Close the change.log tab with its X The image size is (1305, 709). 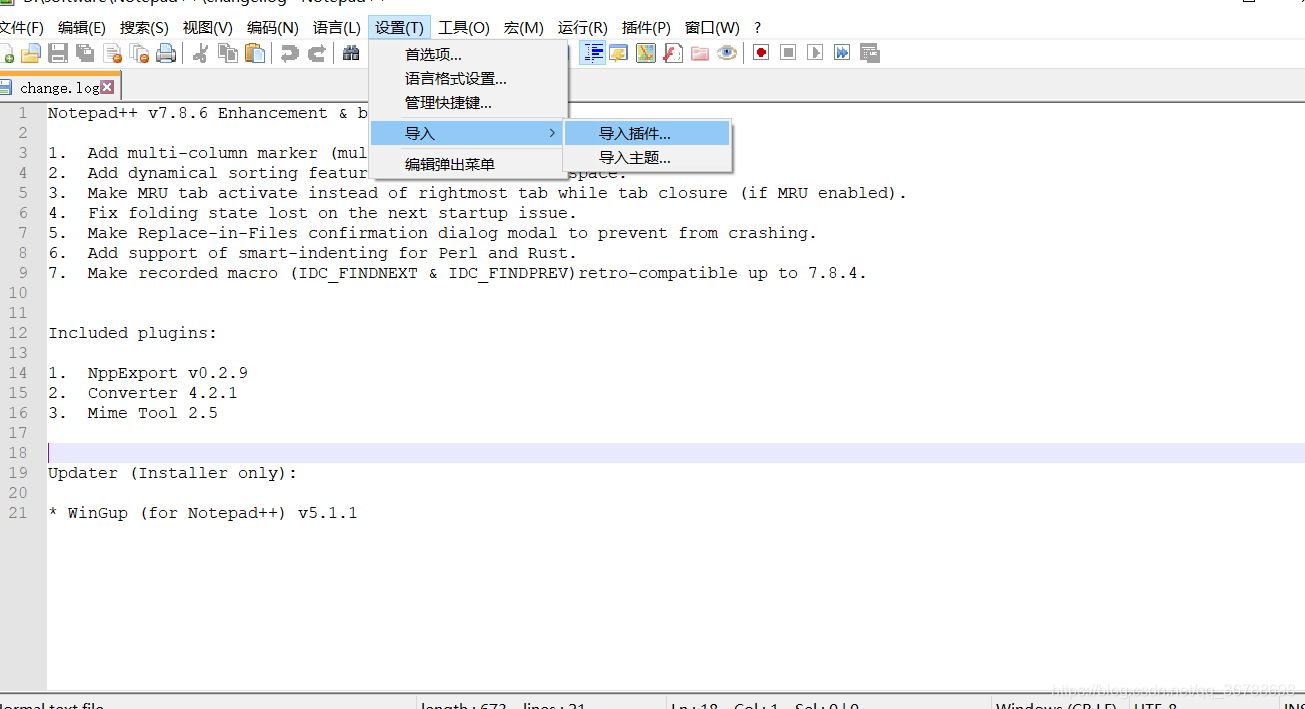107,87
